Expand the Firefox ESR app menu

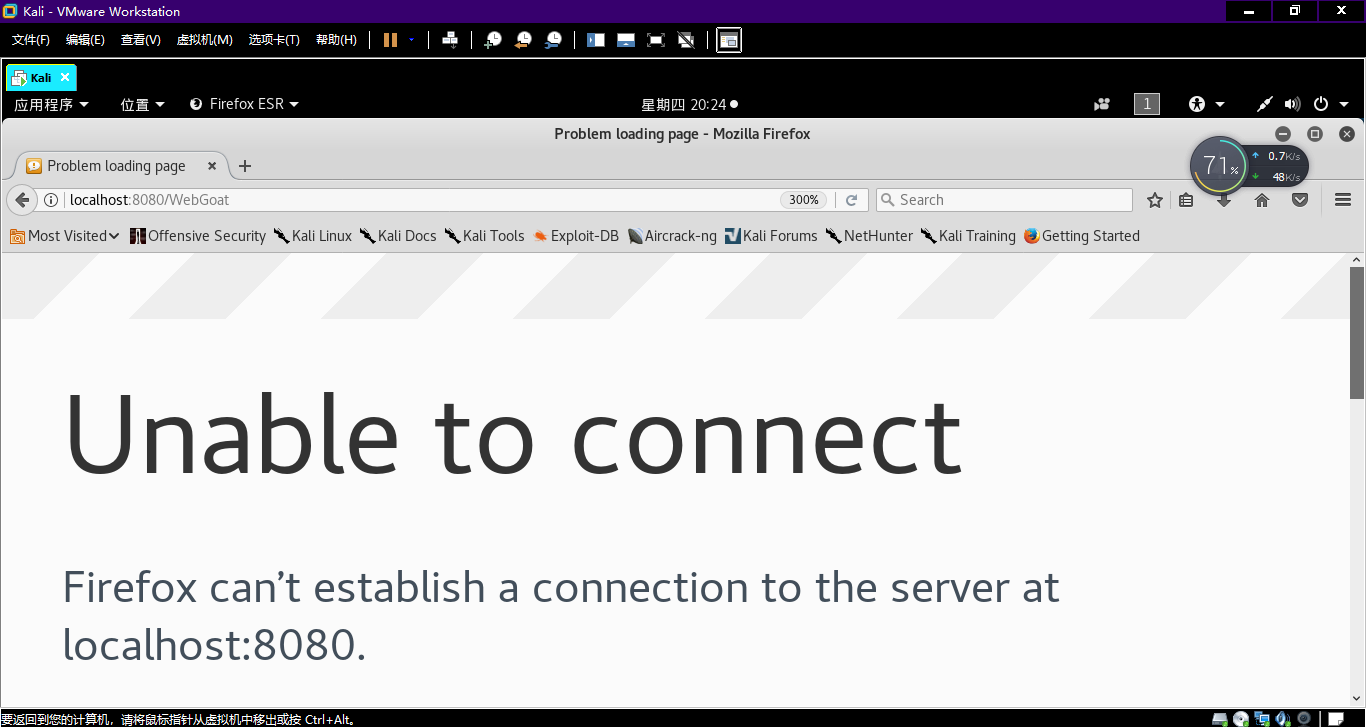point(245,104)
